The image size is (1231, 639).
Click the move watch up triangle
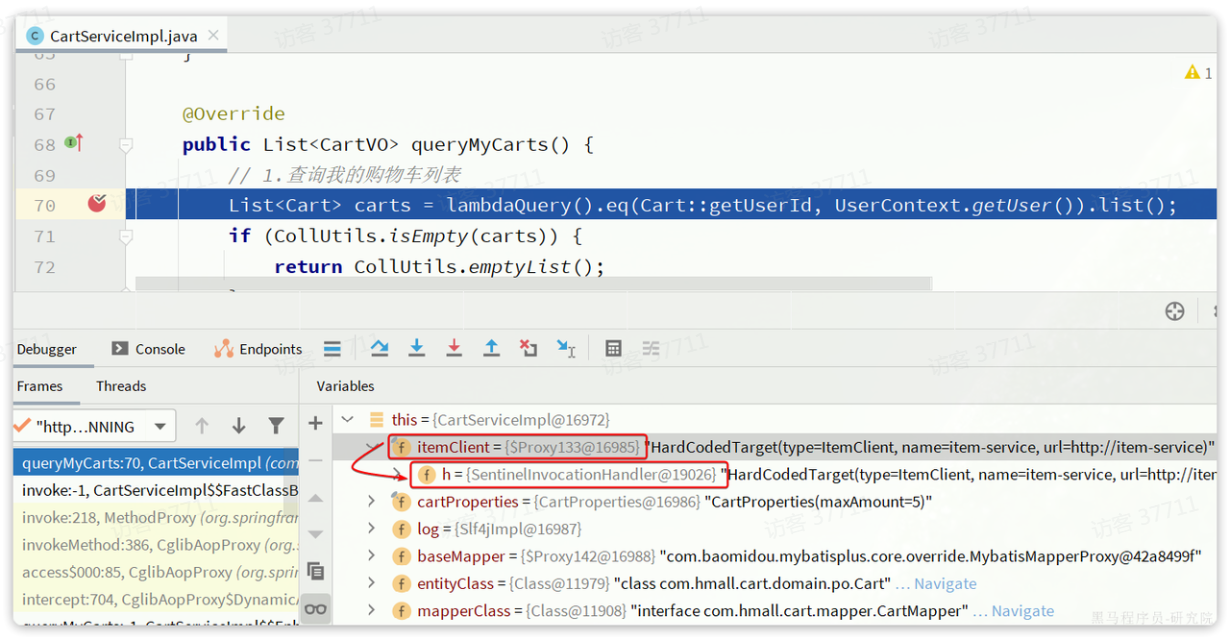(315, 497)
